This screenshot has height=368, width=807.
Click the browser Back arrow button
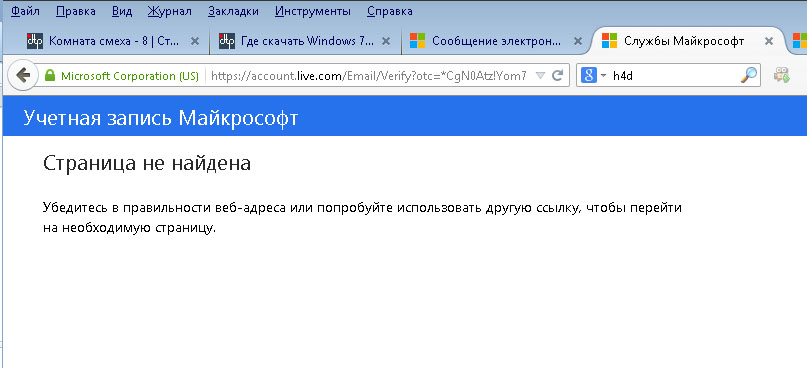tap(23, 76)
